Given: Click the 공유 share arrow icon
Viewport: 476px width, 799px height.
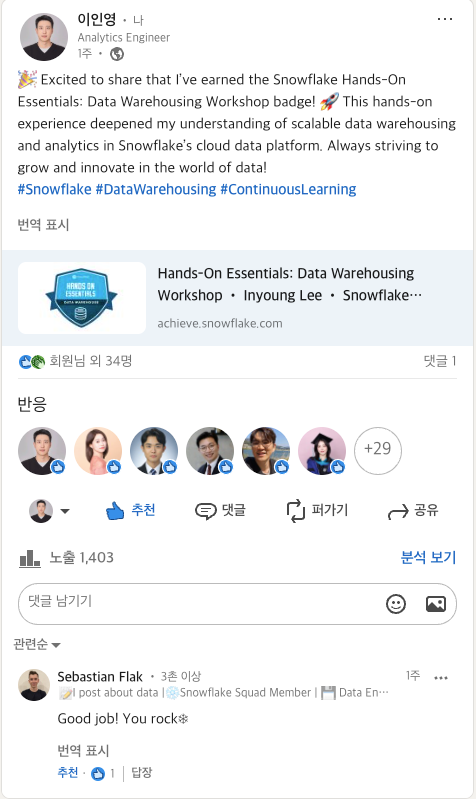Looking at the screenshot, I should 398,511.
